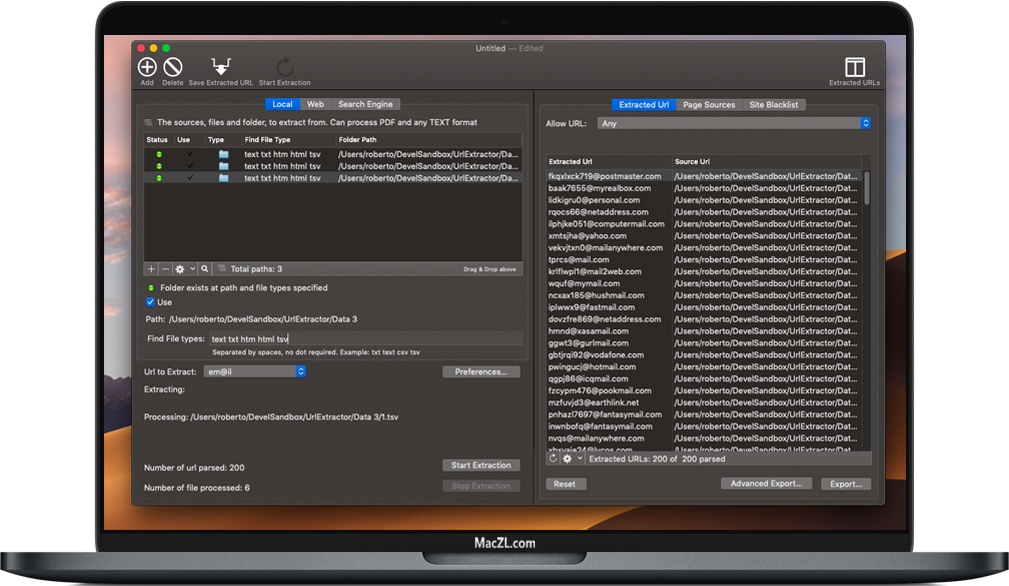Switch to the Search Engine tab

tap(364, 103)
